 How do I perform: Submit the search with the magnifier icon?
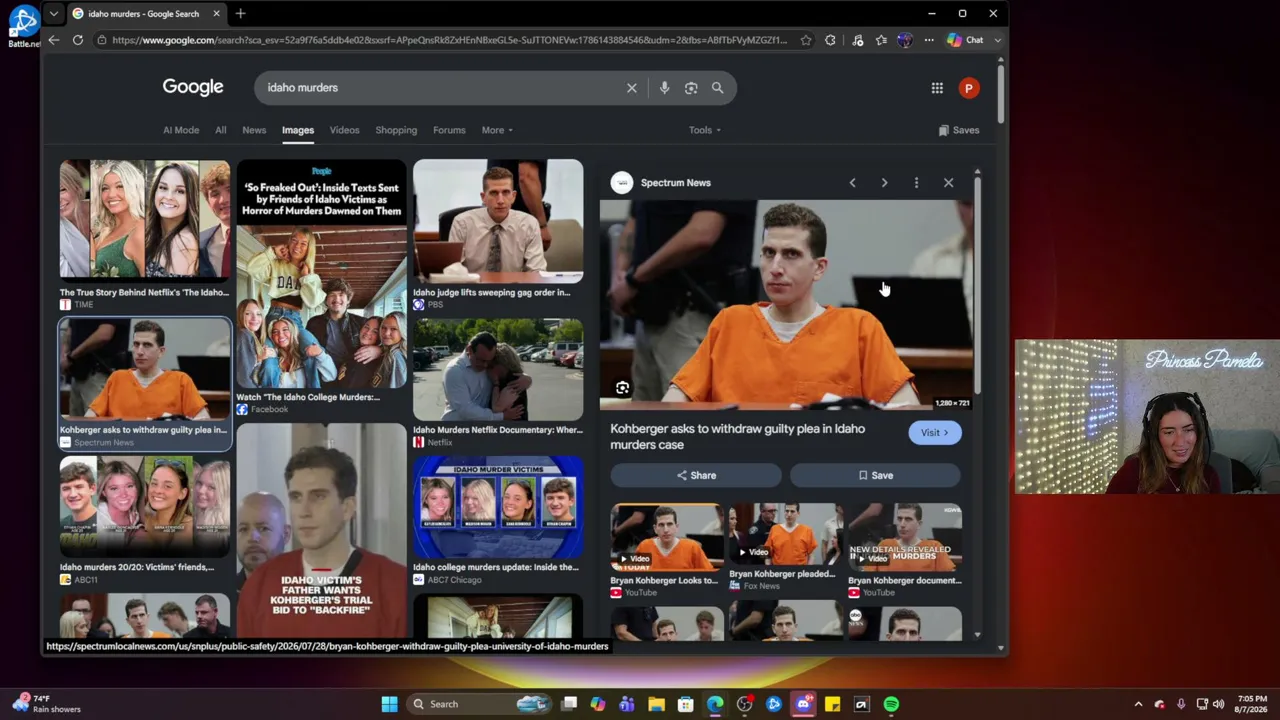[x=717, y=88]
